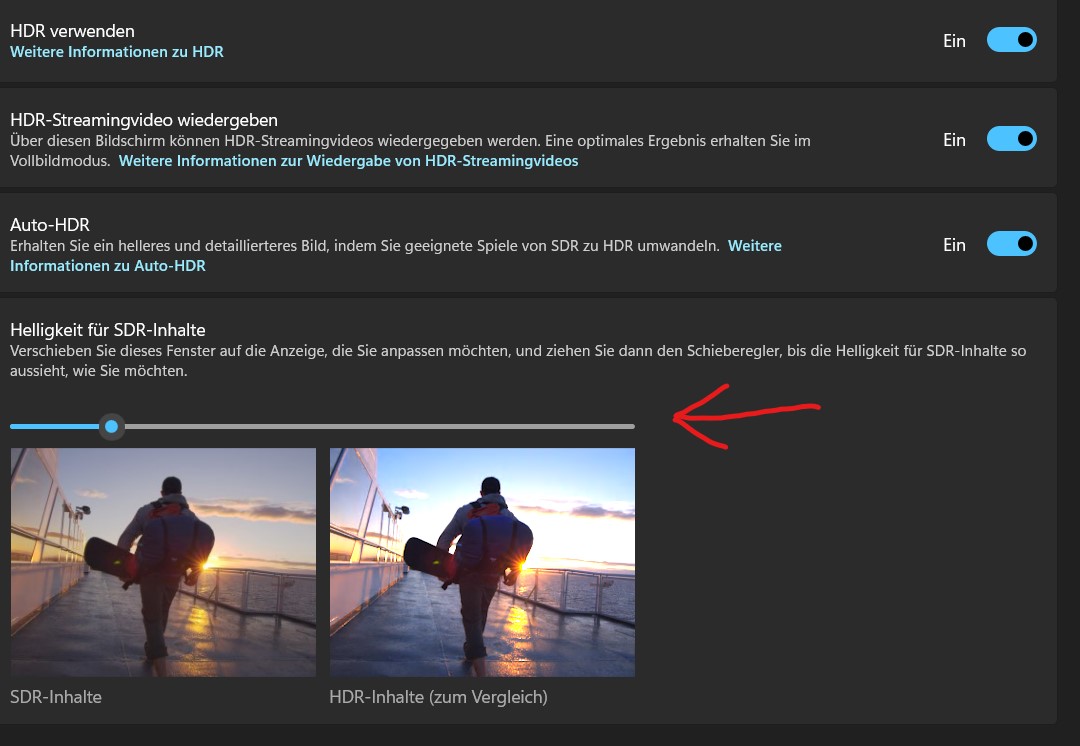Click the "HDR verwenden" settings row
The width and height of the screenshot is (1080, 746).
click(500, 40)
